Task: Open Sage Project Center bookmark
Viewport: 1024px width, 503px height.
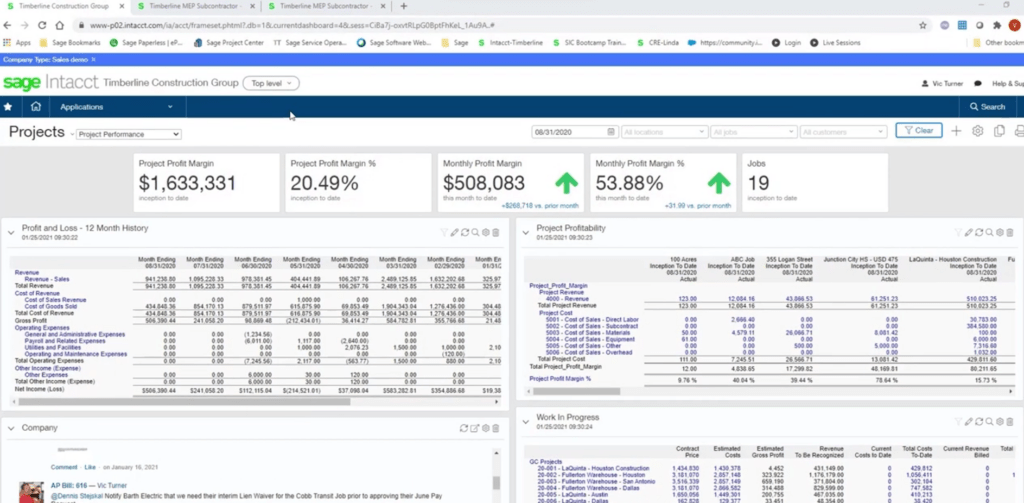Action: click(229, 42)
